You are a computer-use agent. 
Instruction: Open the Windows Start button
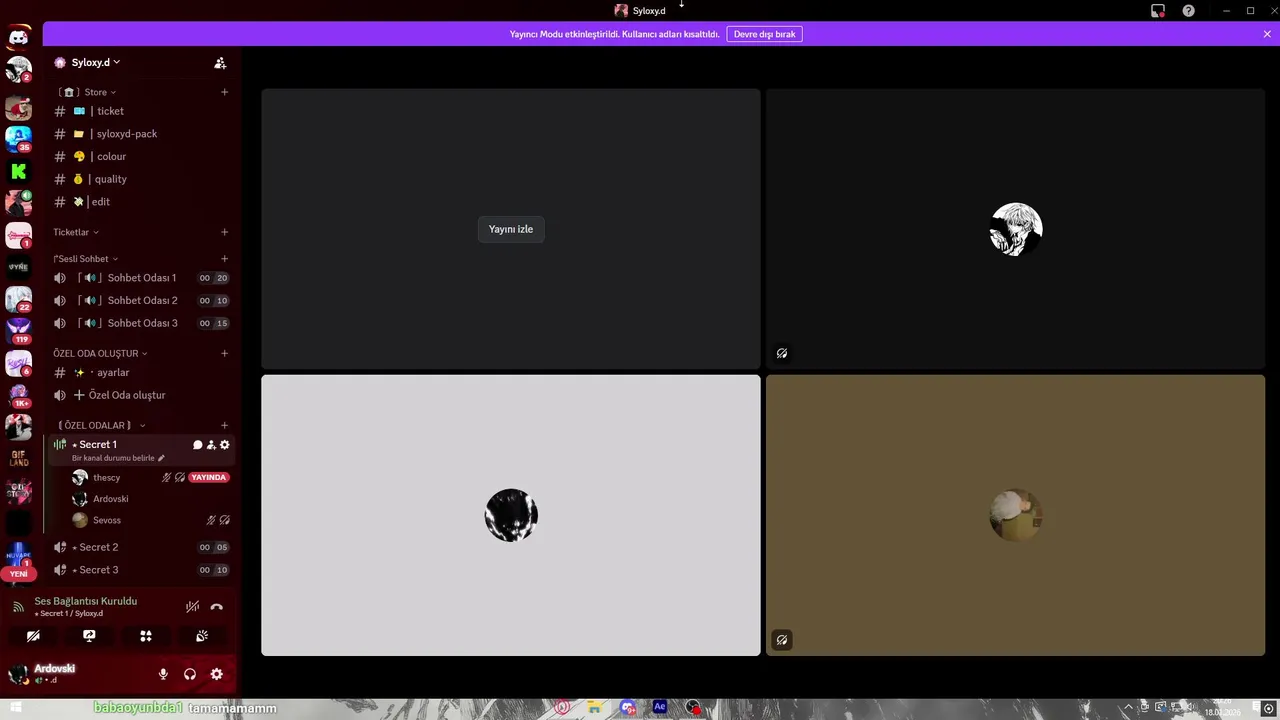[x=16, y=708]
